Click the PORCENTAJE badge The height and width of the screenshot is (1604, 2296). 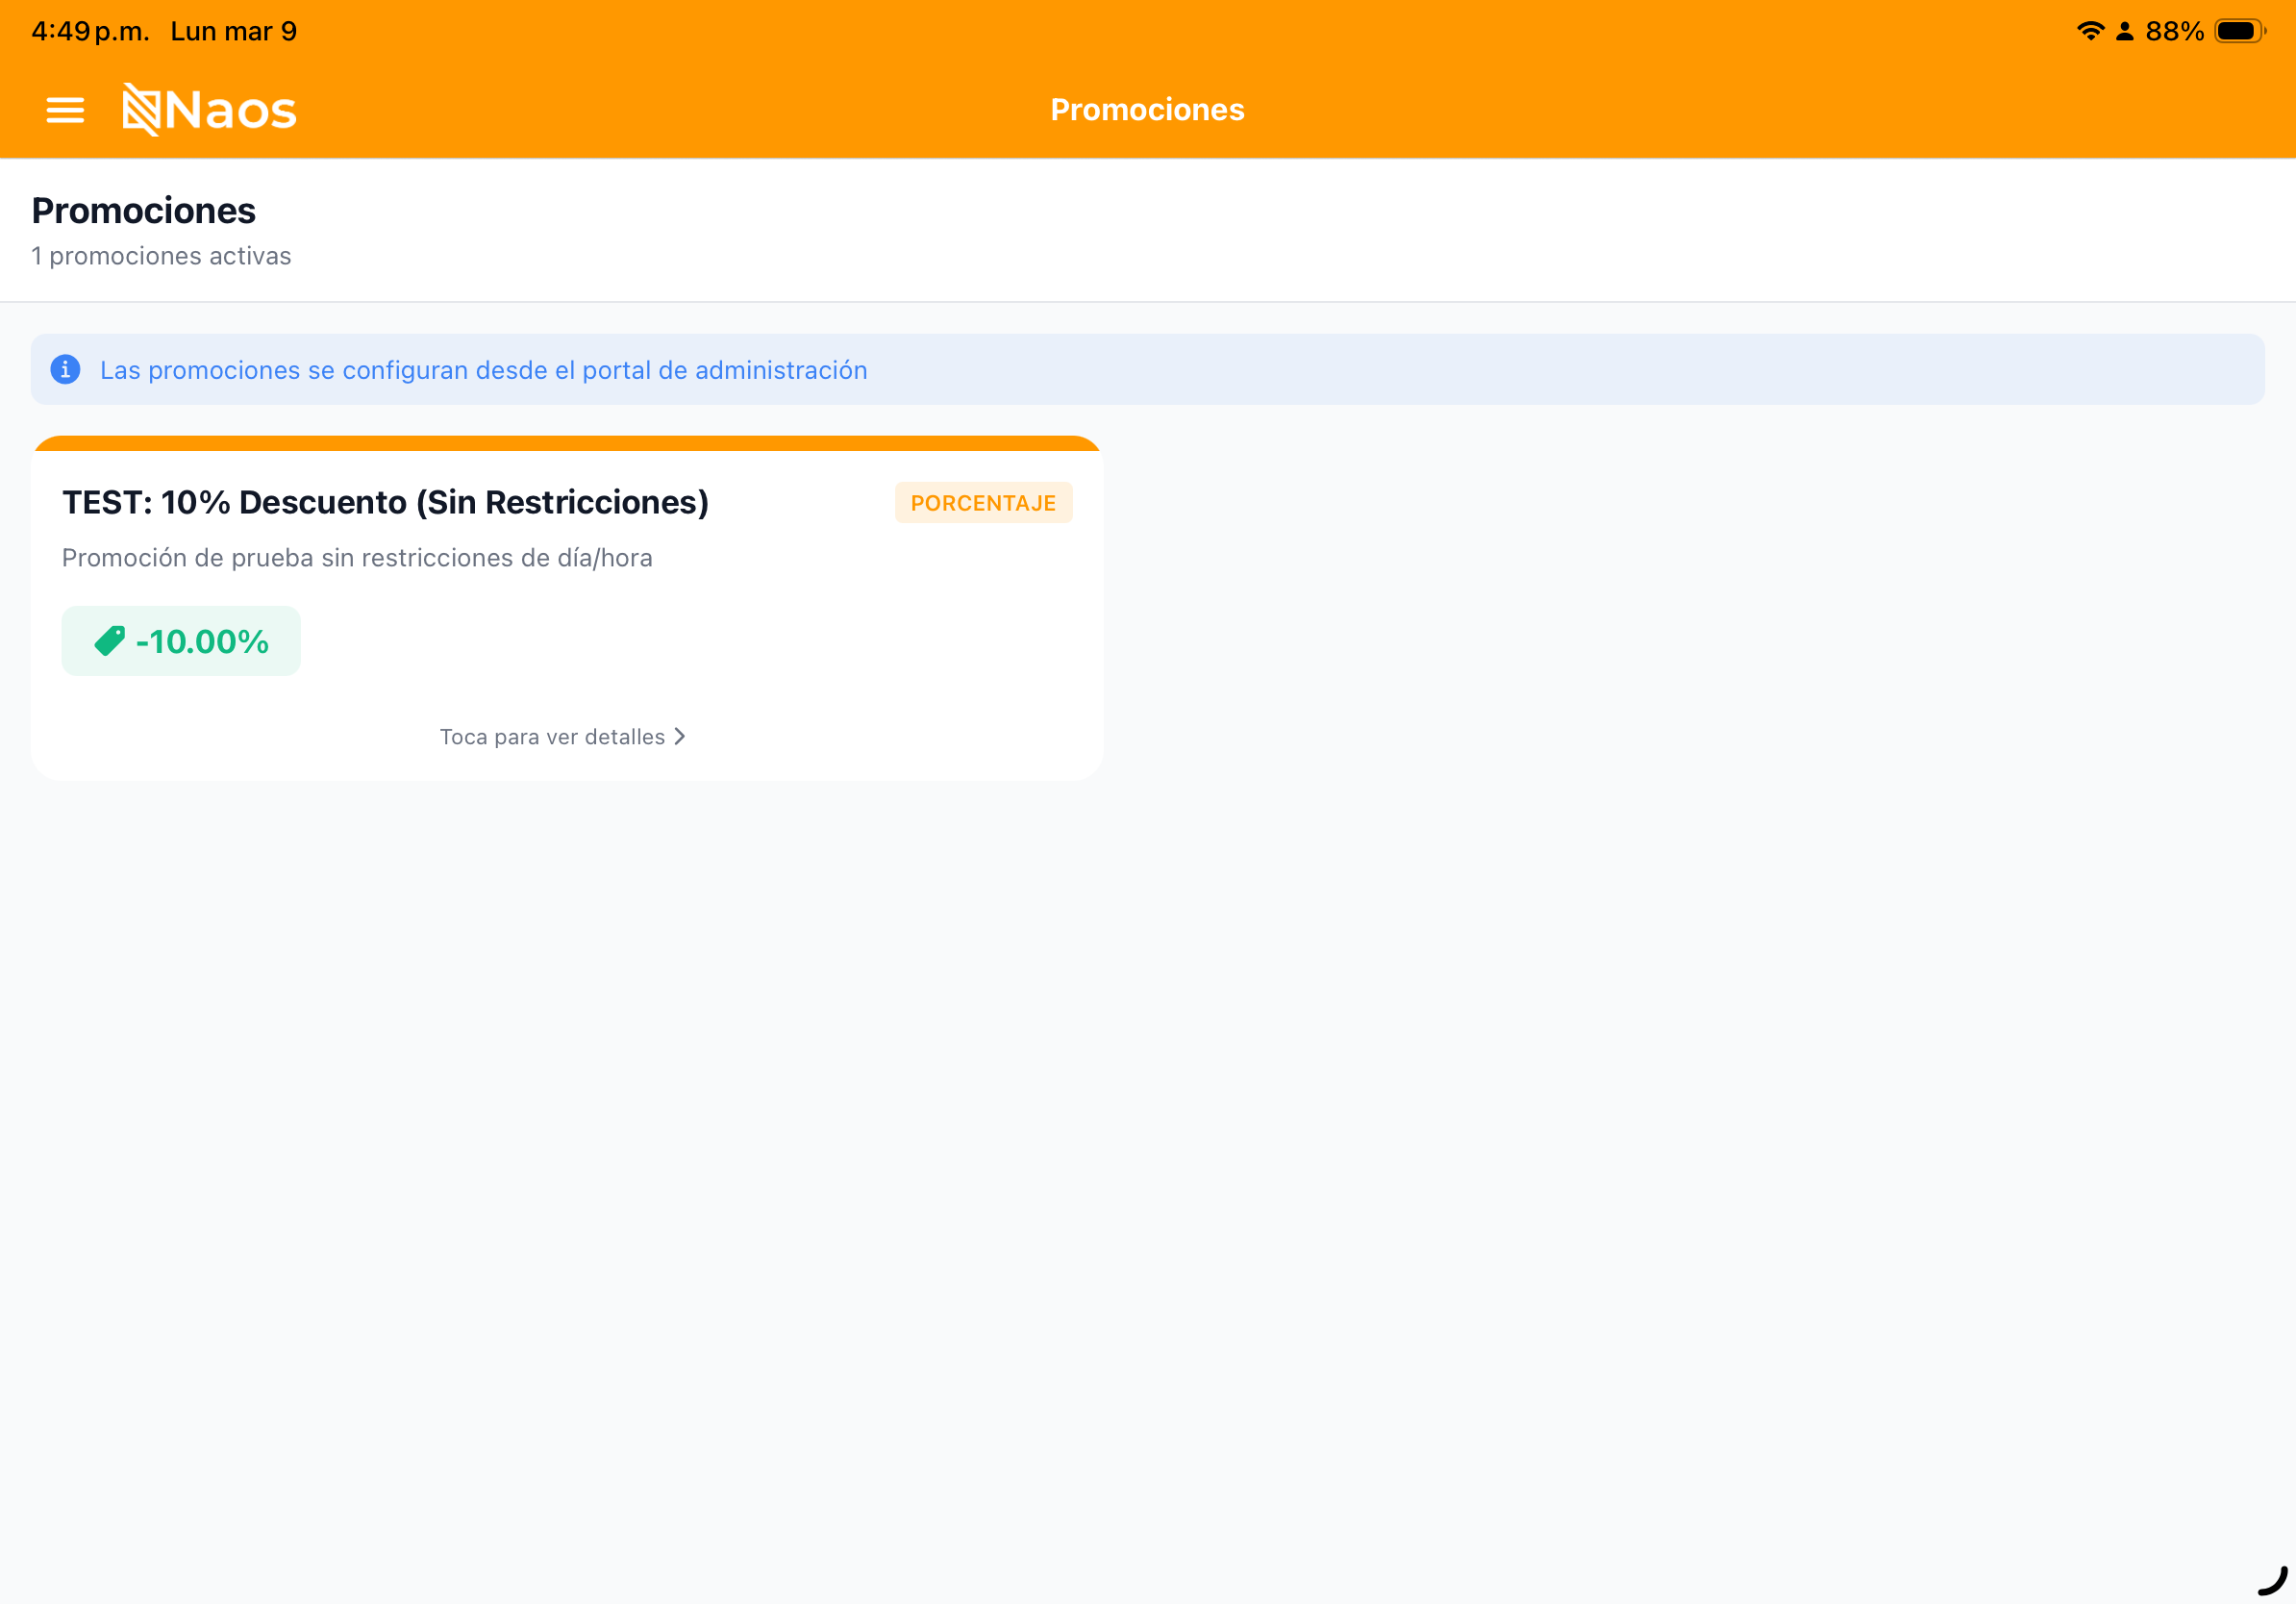coord(983,503)
